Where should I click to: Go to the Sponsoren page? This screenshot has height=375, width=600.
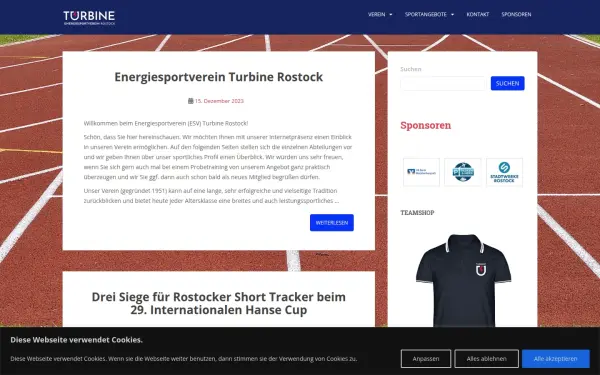click(516, 15)
